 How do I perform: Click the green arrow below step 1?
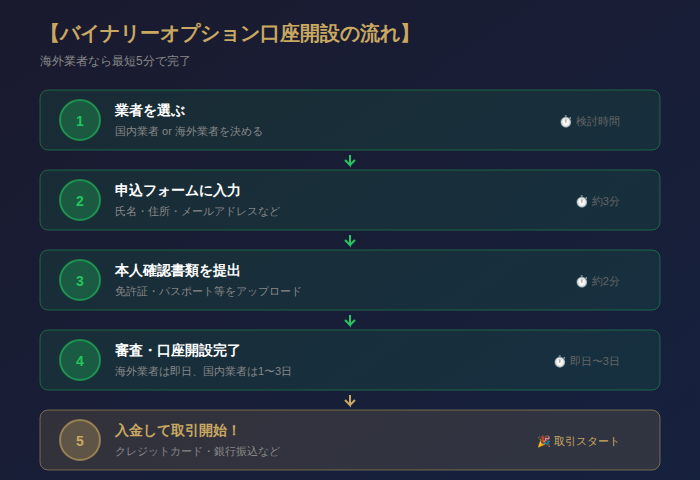[x=350, y=161]
